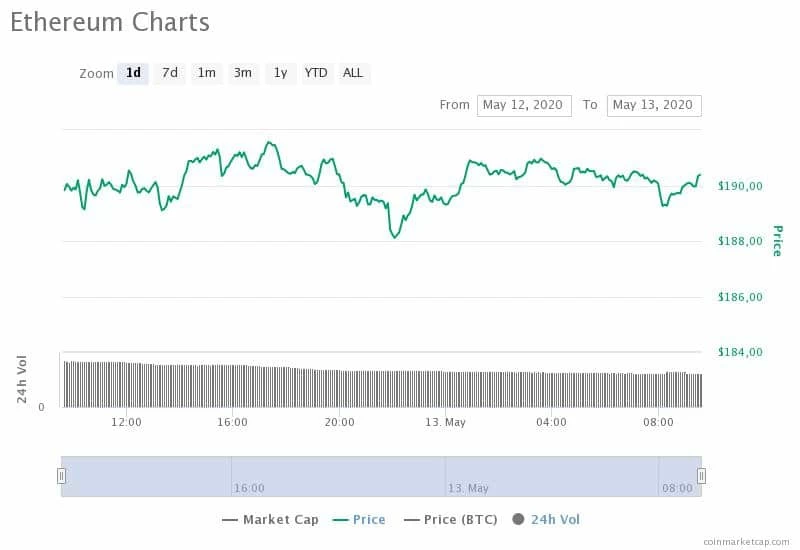800x550 pixels.
Task: Click the price line's lowest dip
Action: coord(395,237)
